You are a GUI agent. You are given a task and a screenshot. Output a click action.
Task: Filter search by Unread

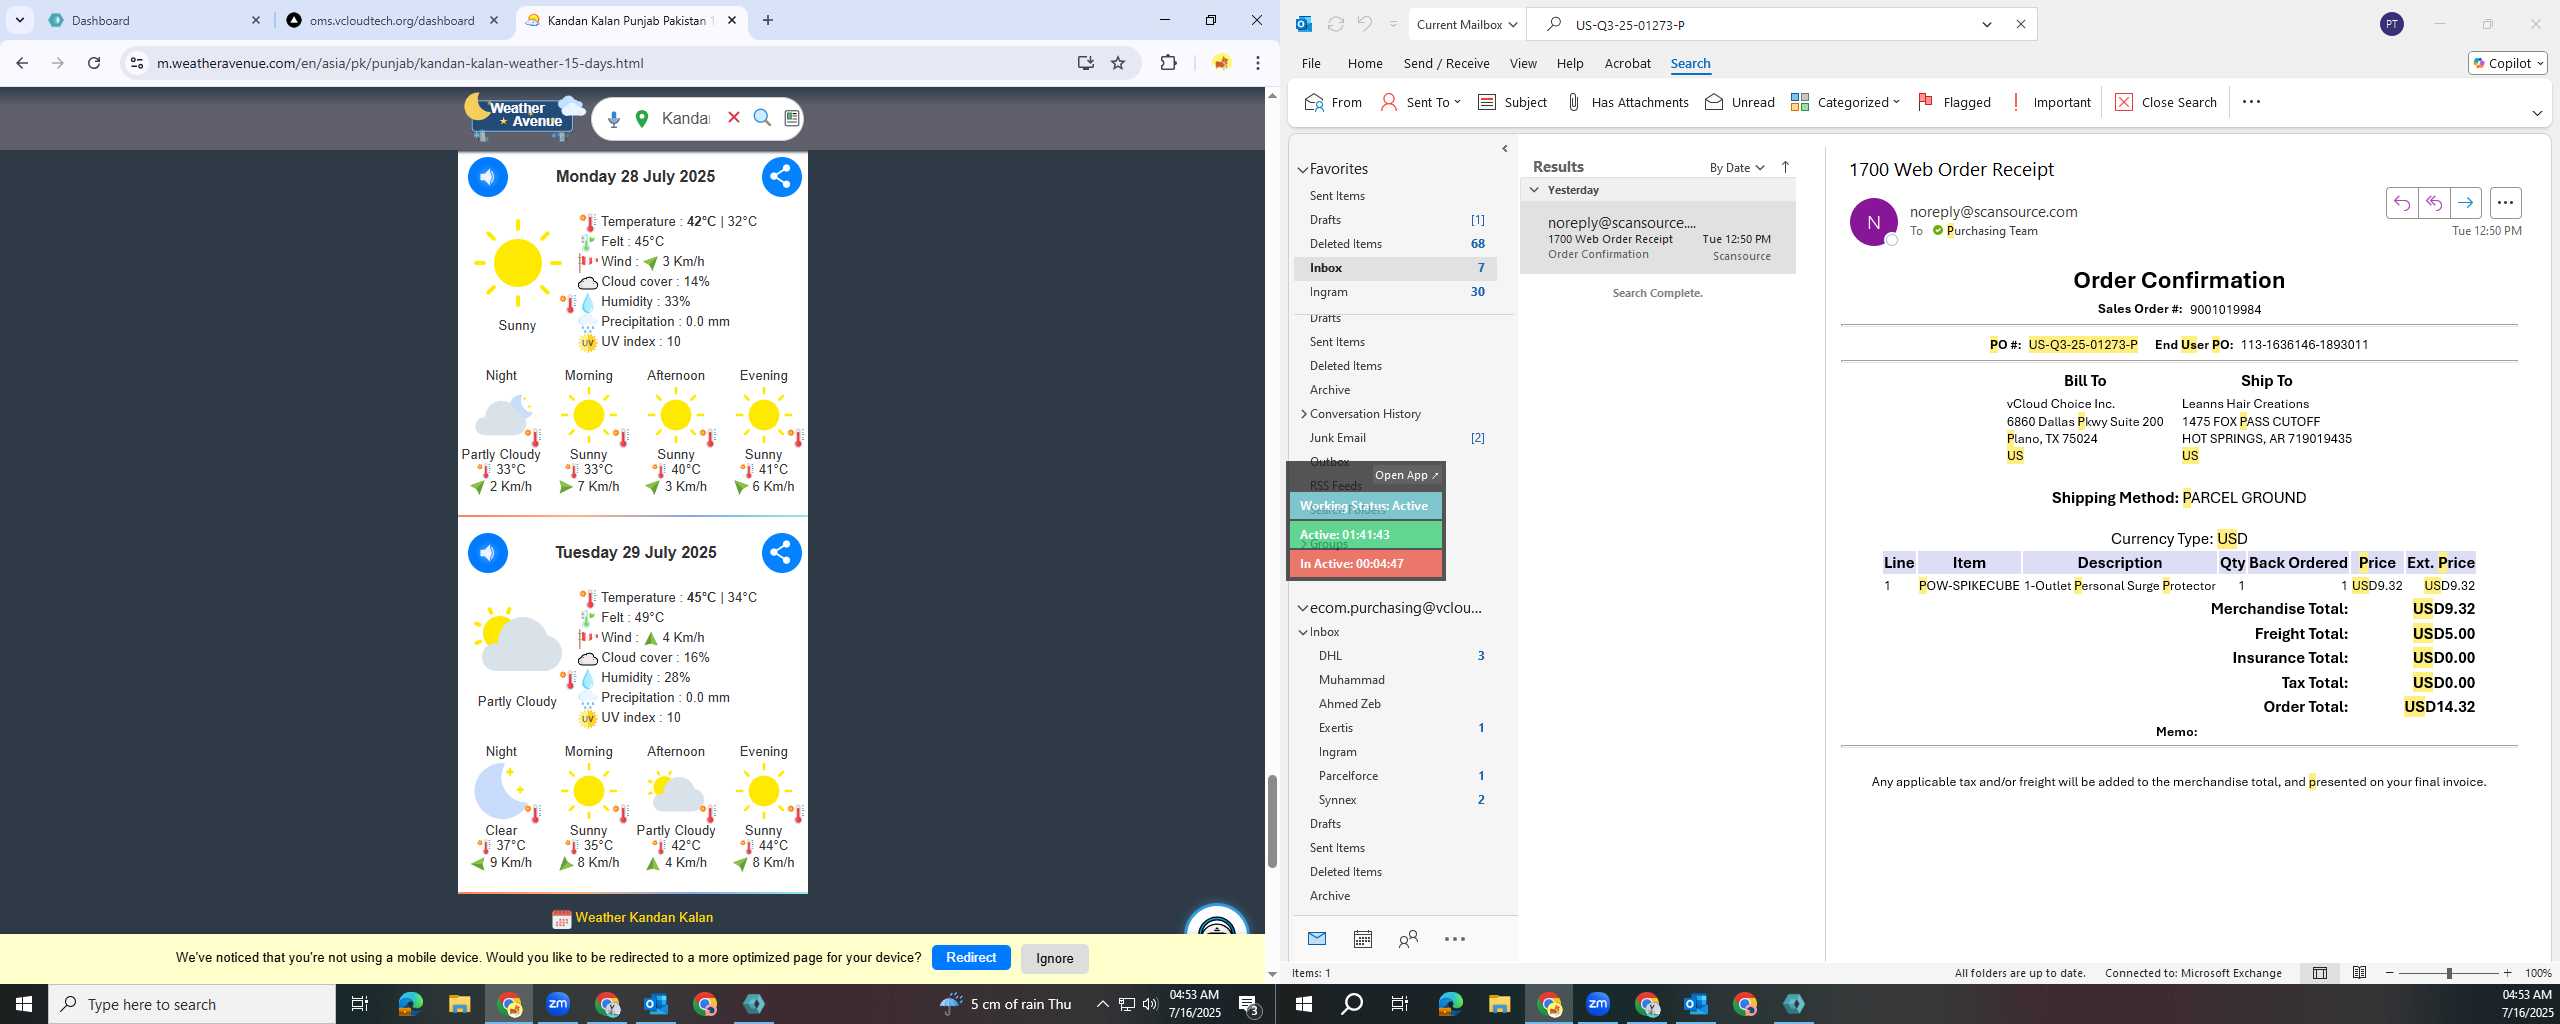(x=1739, y=102)
